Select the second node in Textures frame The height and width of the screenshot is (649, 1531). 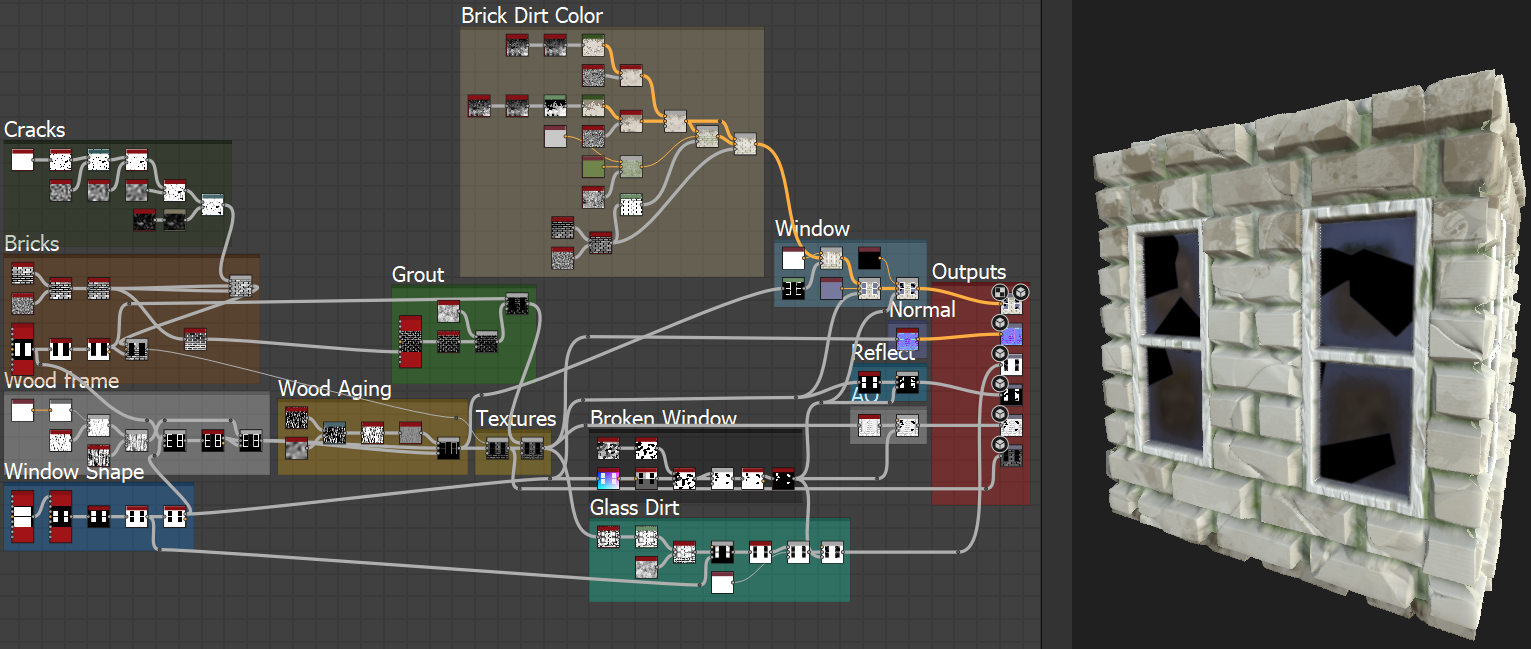[x=531, y=448]
